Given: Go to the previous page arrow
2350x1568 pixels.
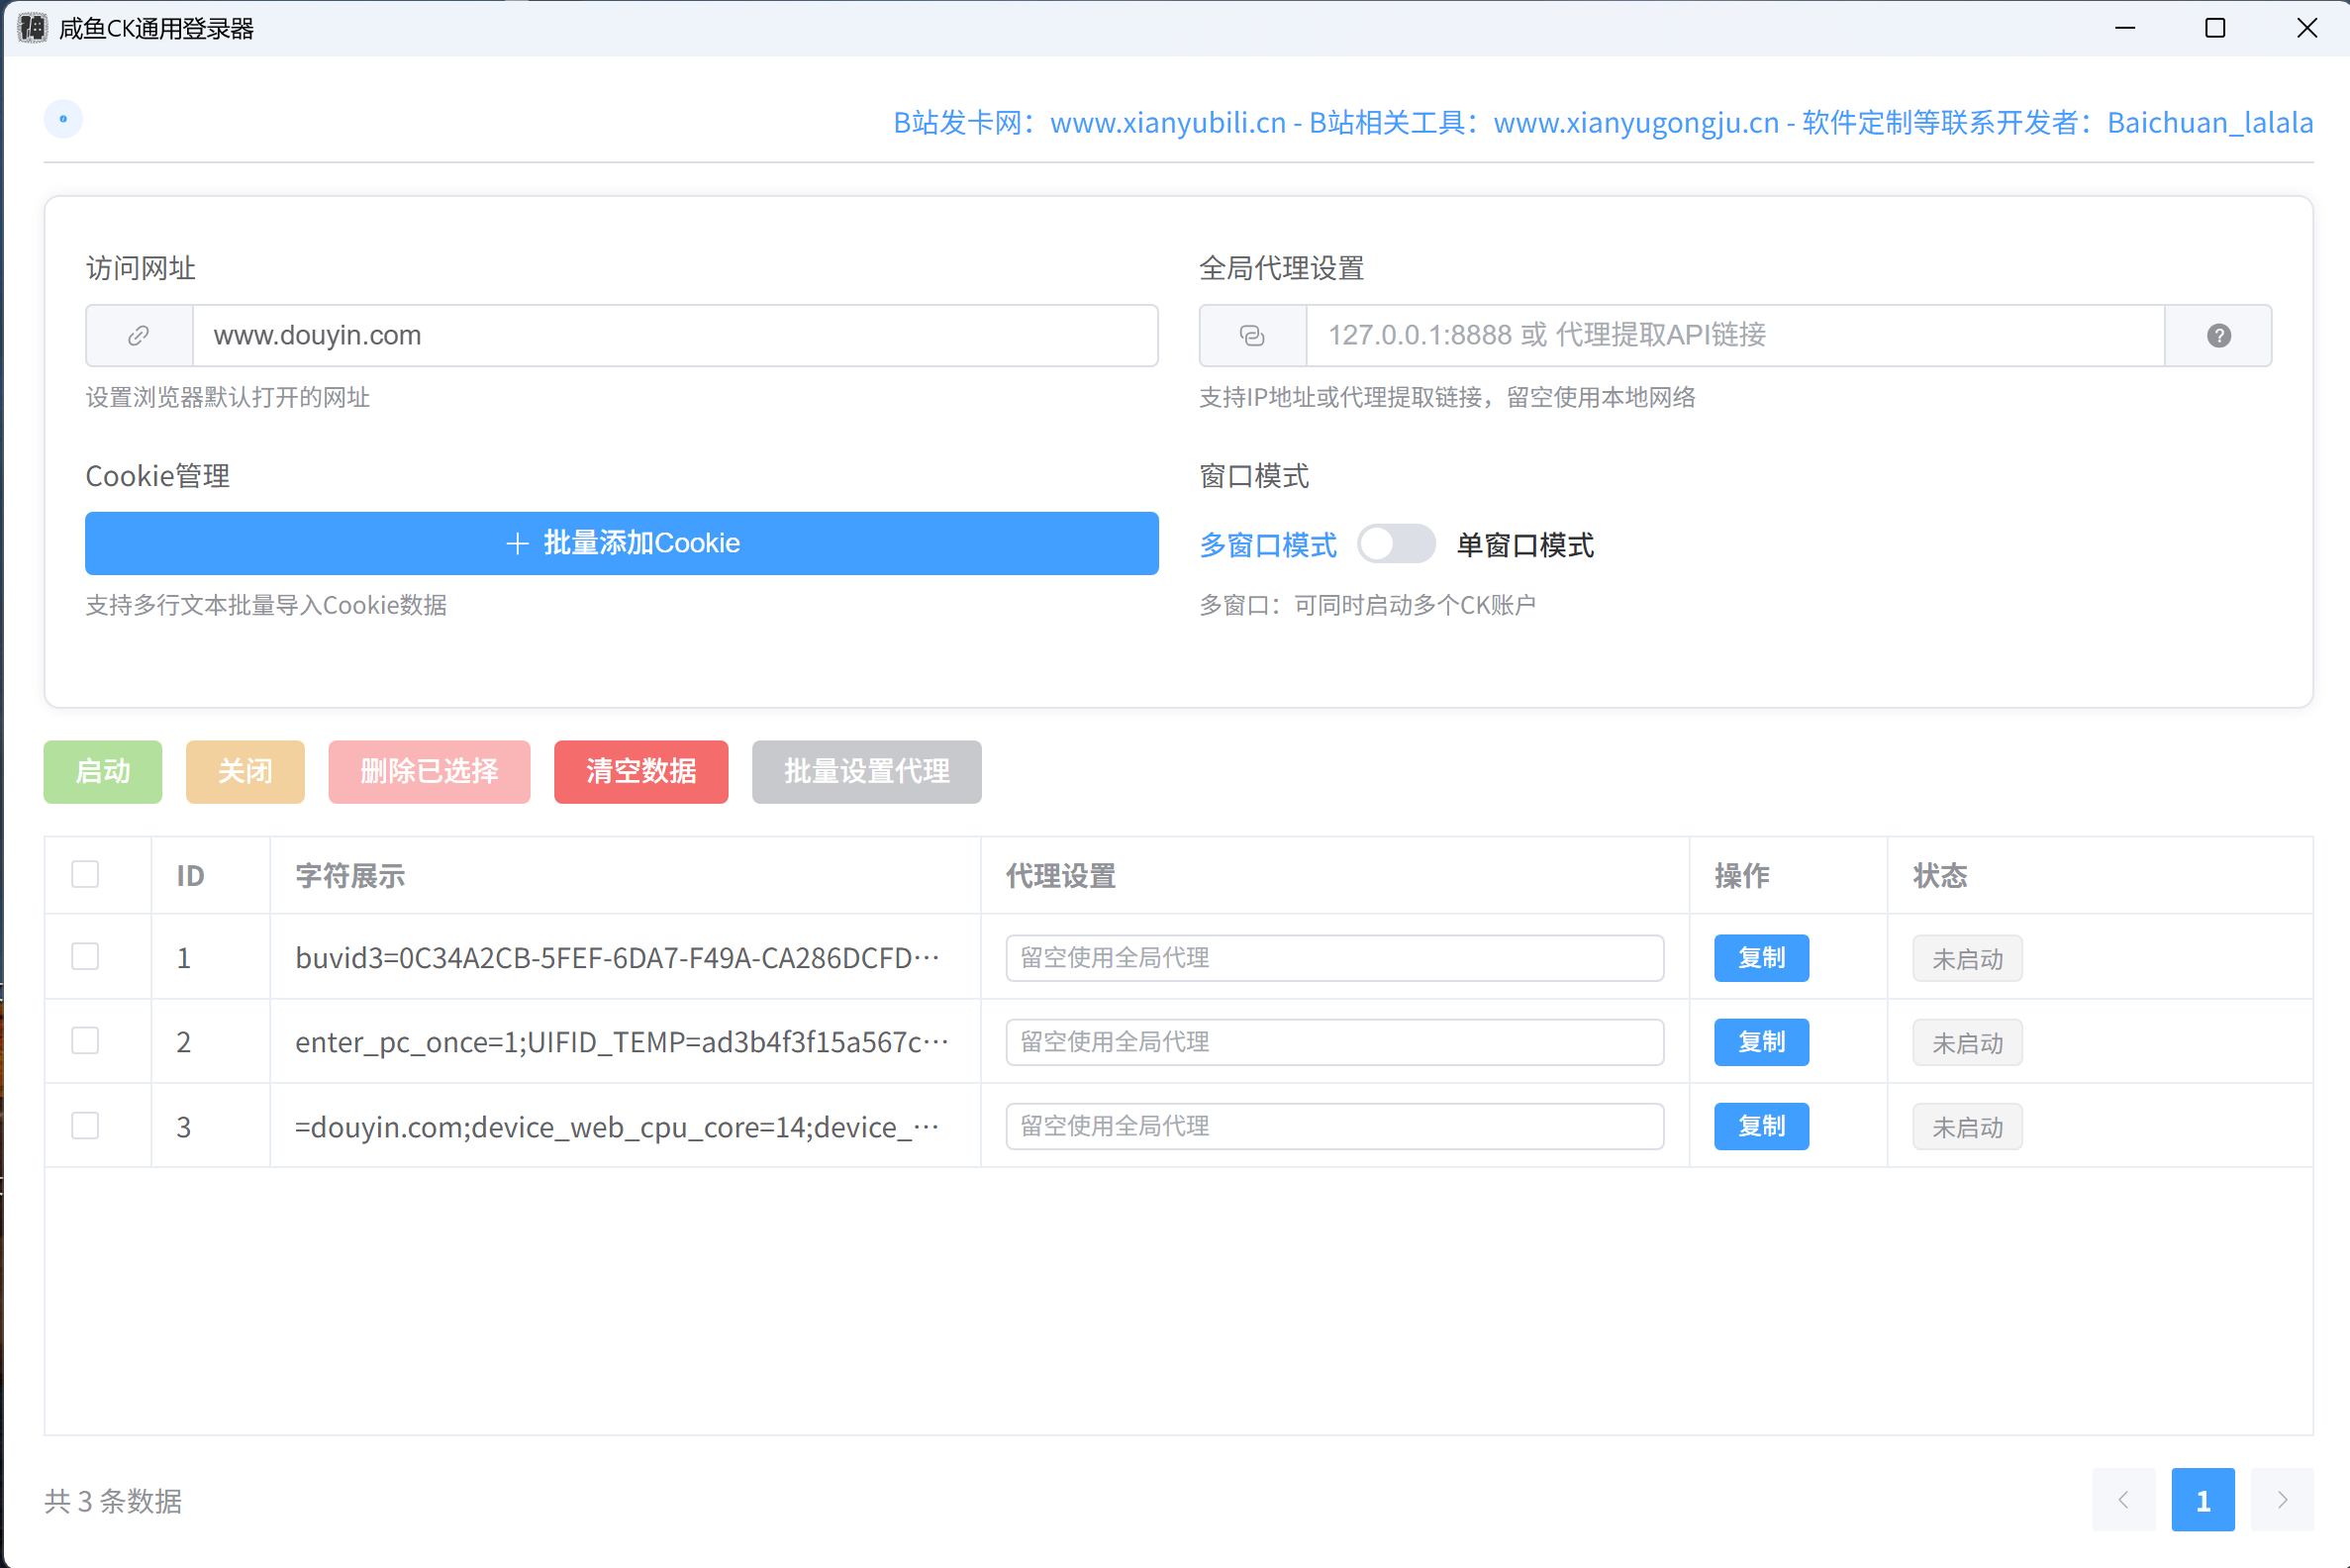Looking at the screenshot, I should tap(2123, 1500).
